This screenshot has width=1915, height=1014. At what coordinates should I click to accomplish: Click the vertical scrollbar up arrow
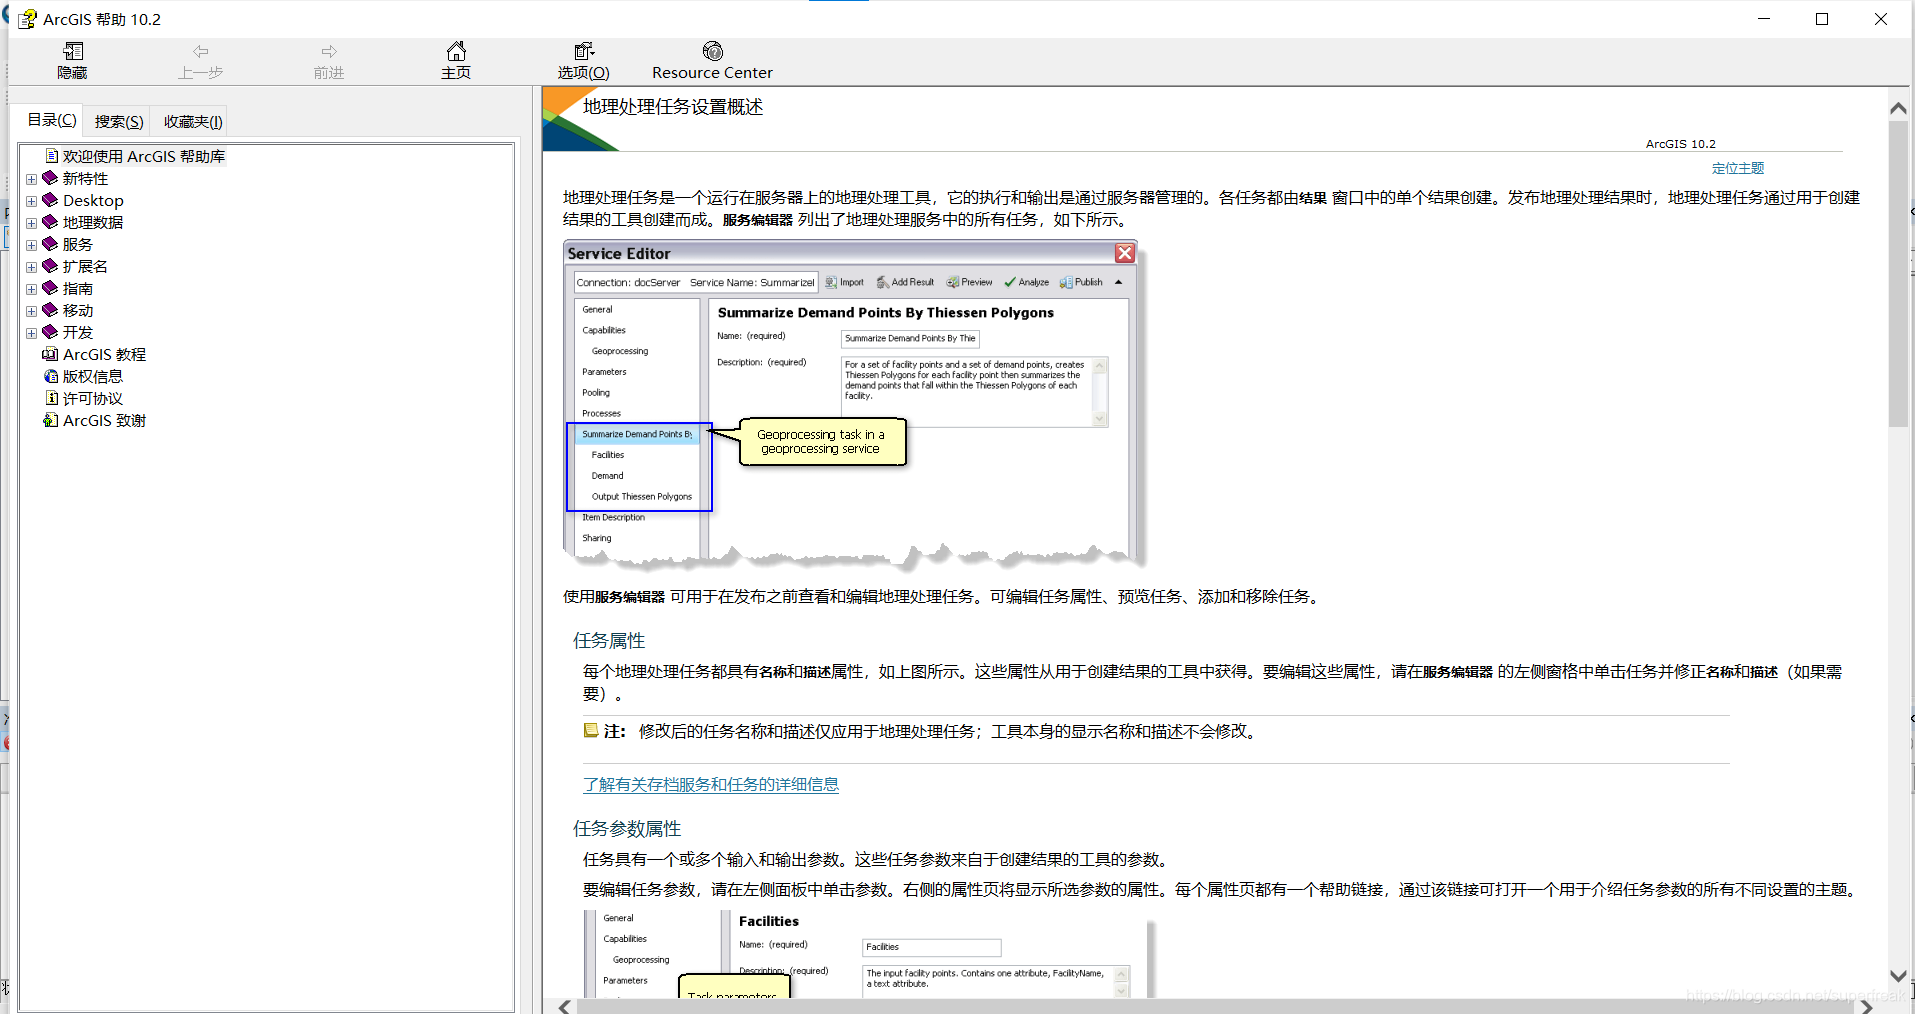pos(1898,108)
